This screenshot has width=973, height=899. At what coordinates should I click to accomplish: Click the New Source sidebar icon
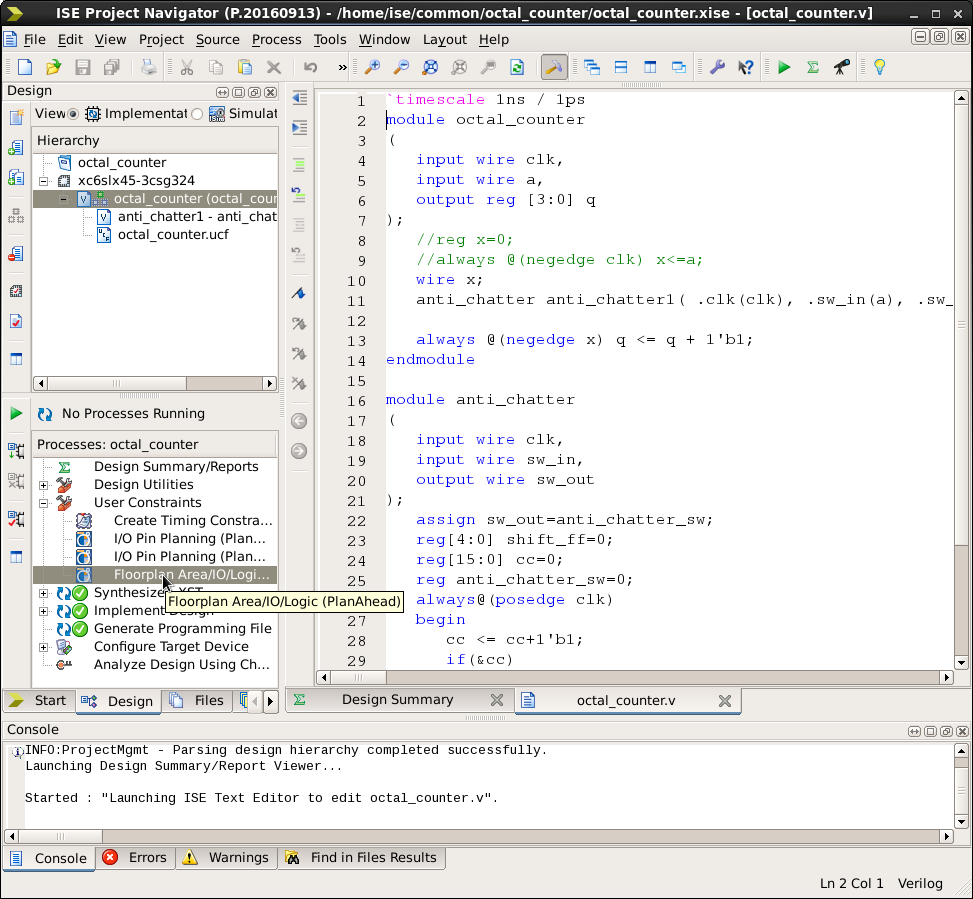[16, 116]
